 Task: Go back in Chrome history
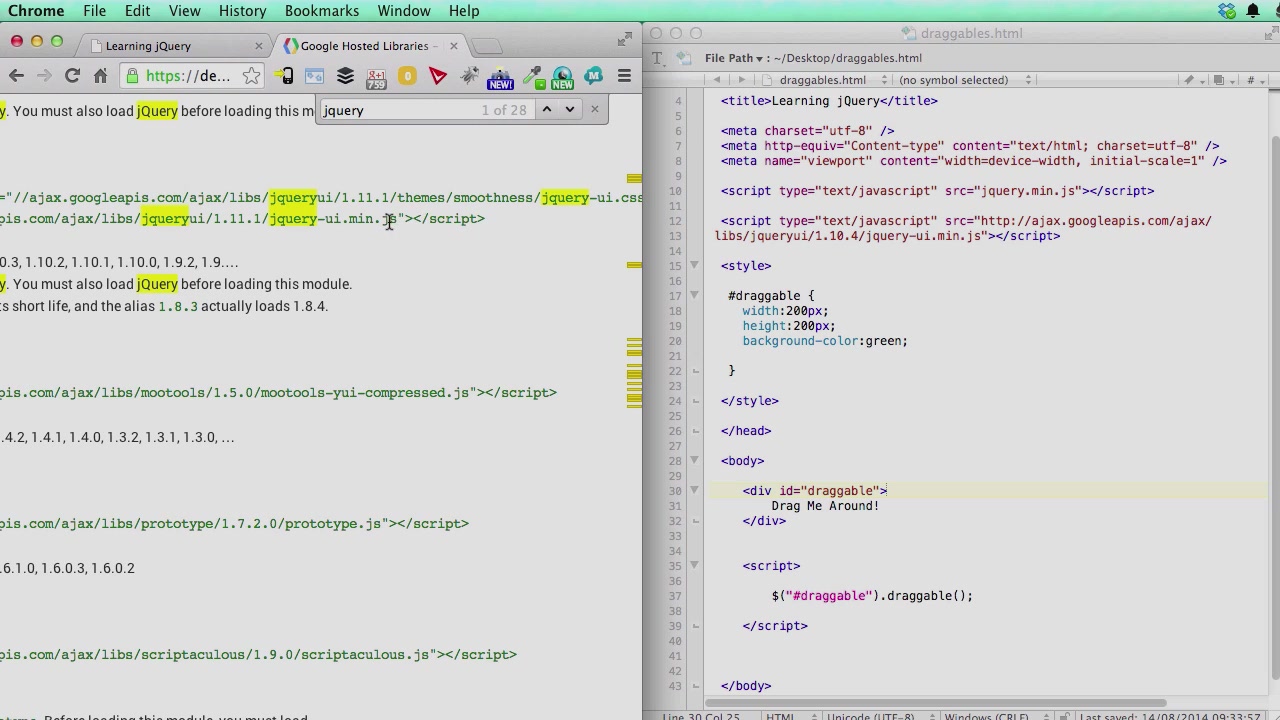tap(16, 76)
